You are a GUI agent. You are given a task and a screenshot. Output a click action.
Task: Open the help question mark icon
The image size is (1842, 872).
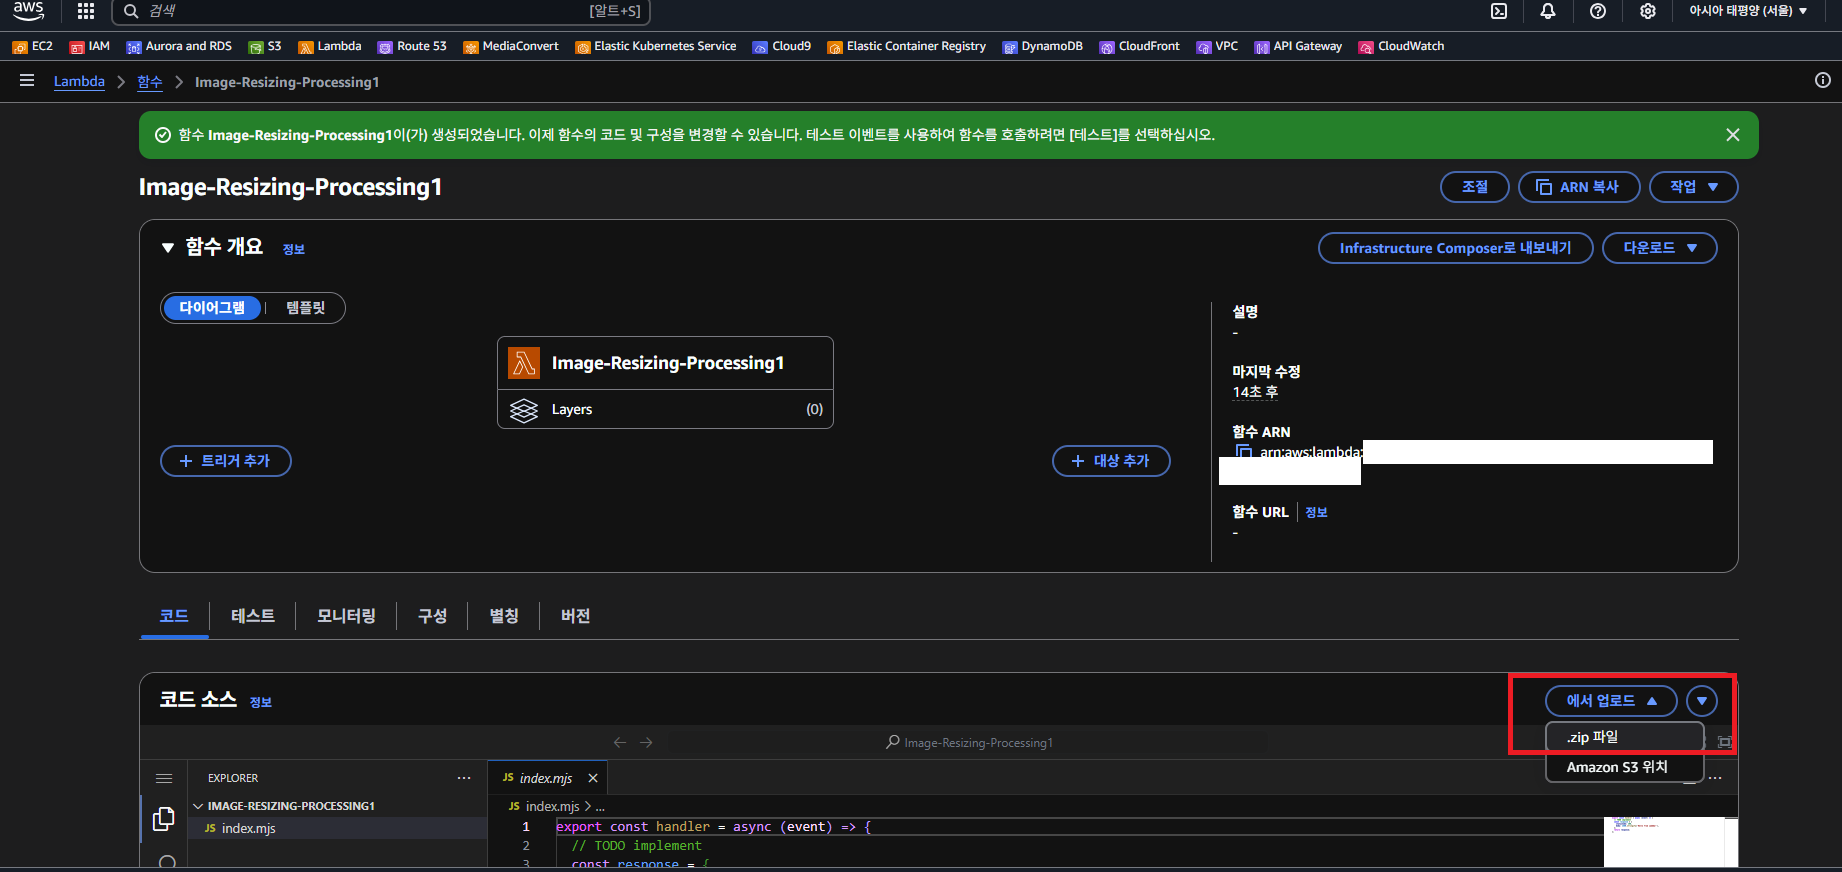(1598, 11)
